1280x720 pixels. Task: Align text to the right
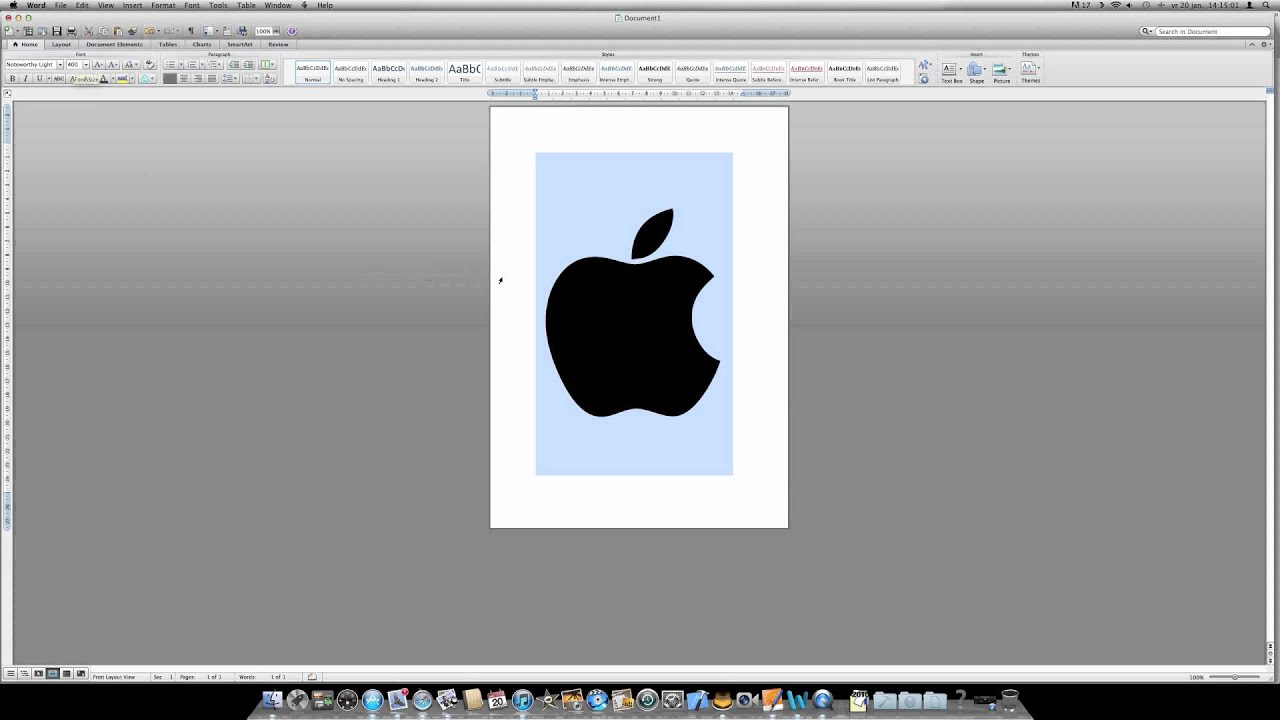[x=198, y=78]
